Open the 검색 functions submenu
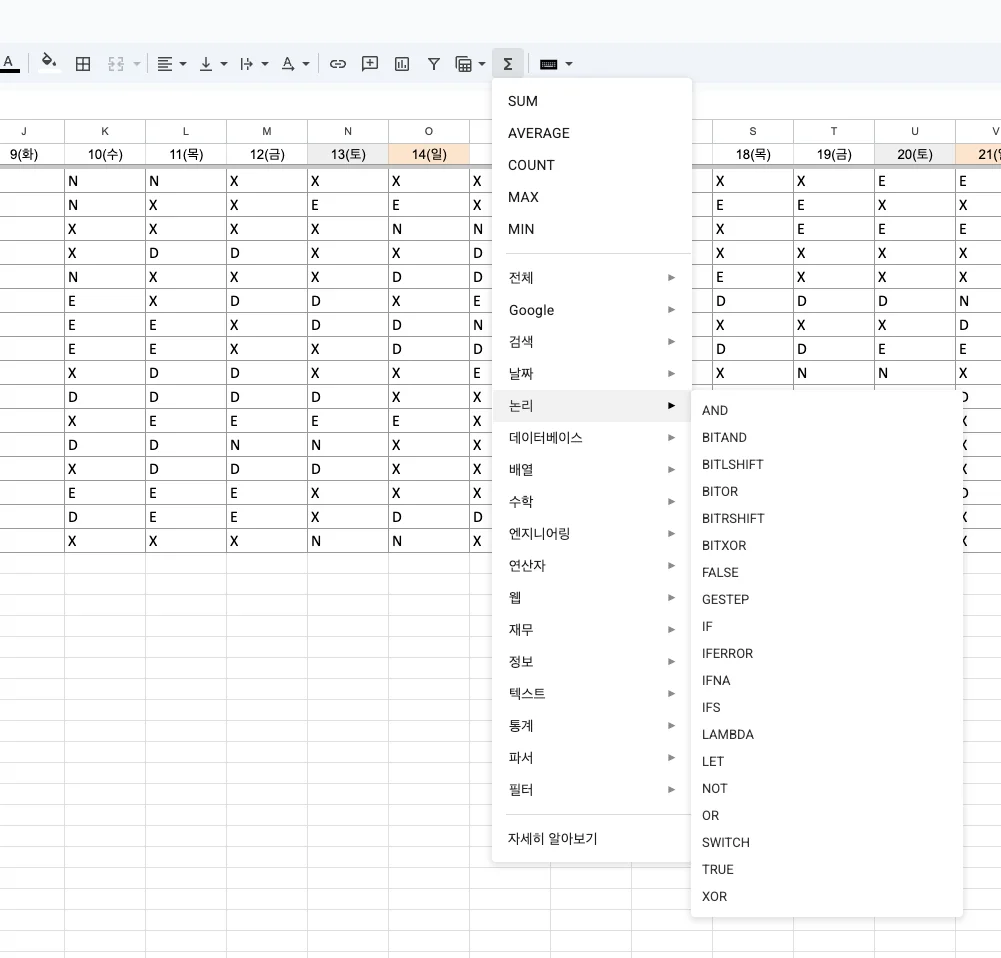The width and height of the screenshot is (1001, 958). [x=592, y=341]
